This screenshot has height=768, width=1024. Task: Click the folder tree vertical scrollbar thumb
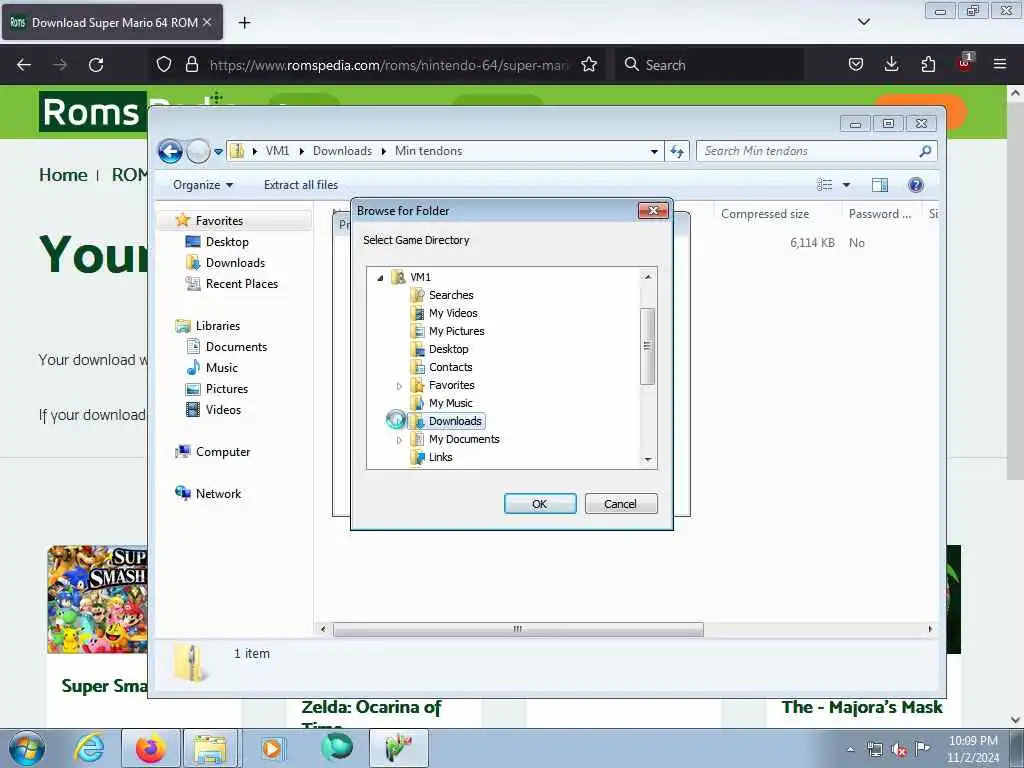[x=647, y=346]
